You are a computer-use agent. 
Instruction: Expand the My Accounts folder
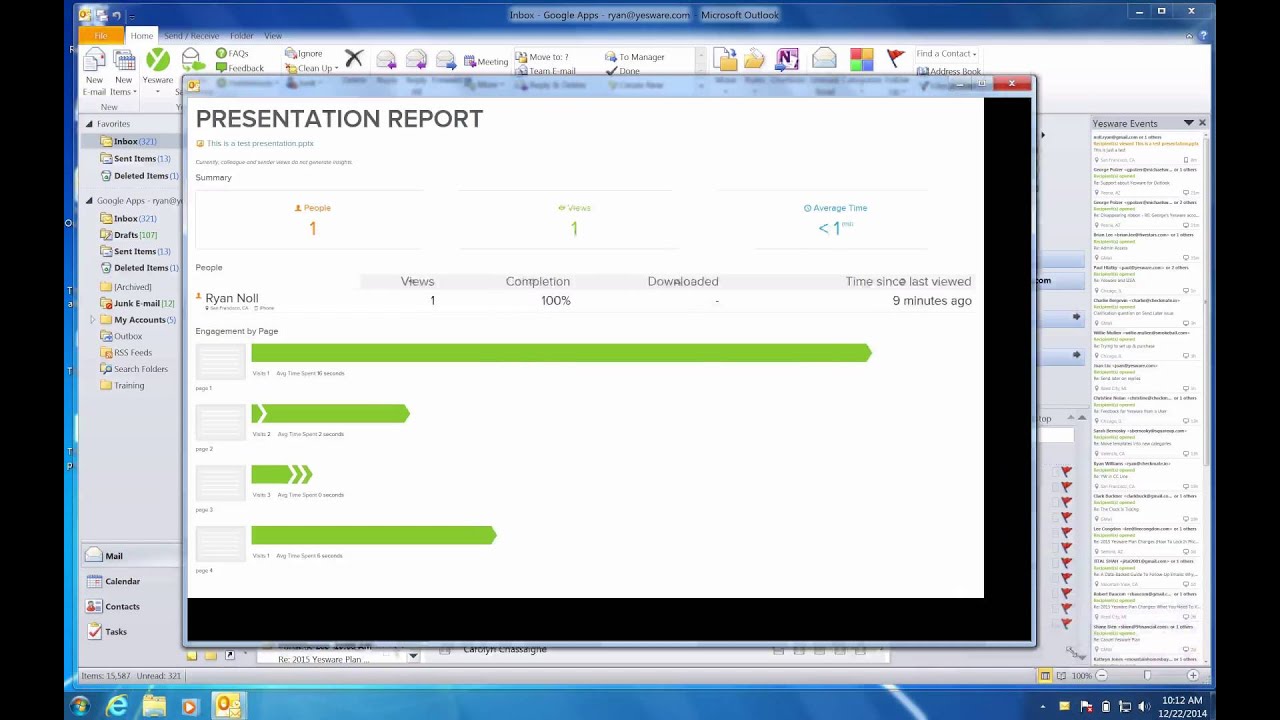pyautogui.click(x=93, y=320)
